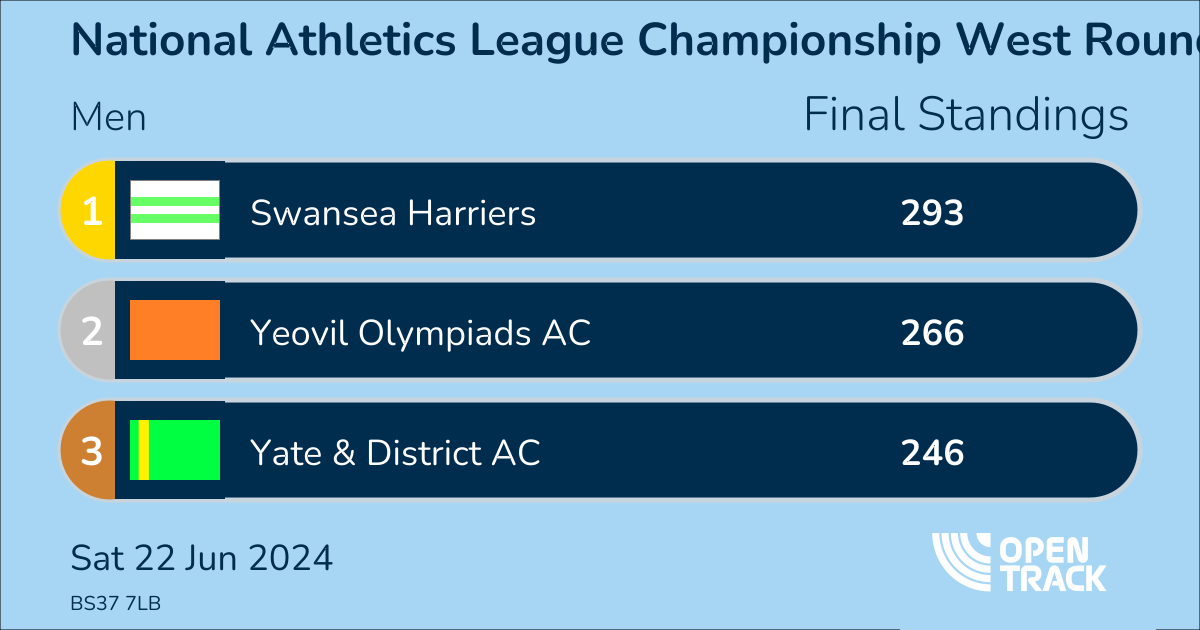Click the Men category label
The width and height of the screenshot is (1200, 630).
pos(108,118)
